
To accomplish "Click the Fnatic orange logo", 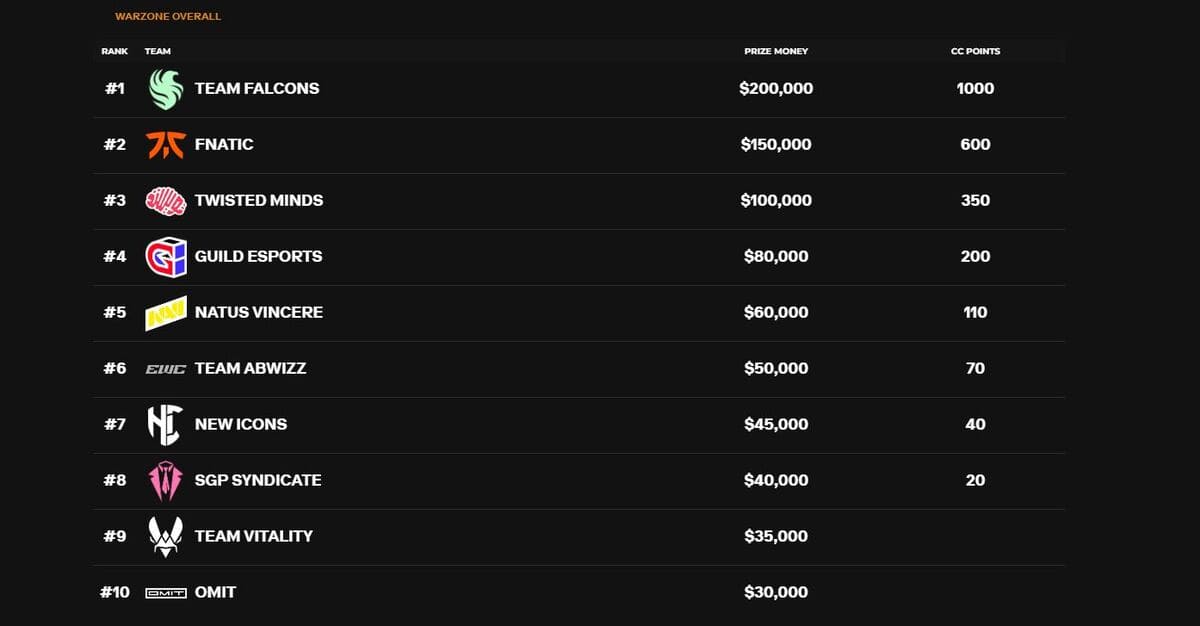I will coord(166,144).
